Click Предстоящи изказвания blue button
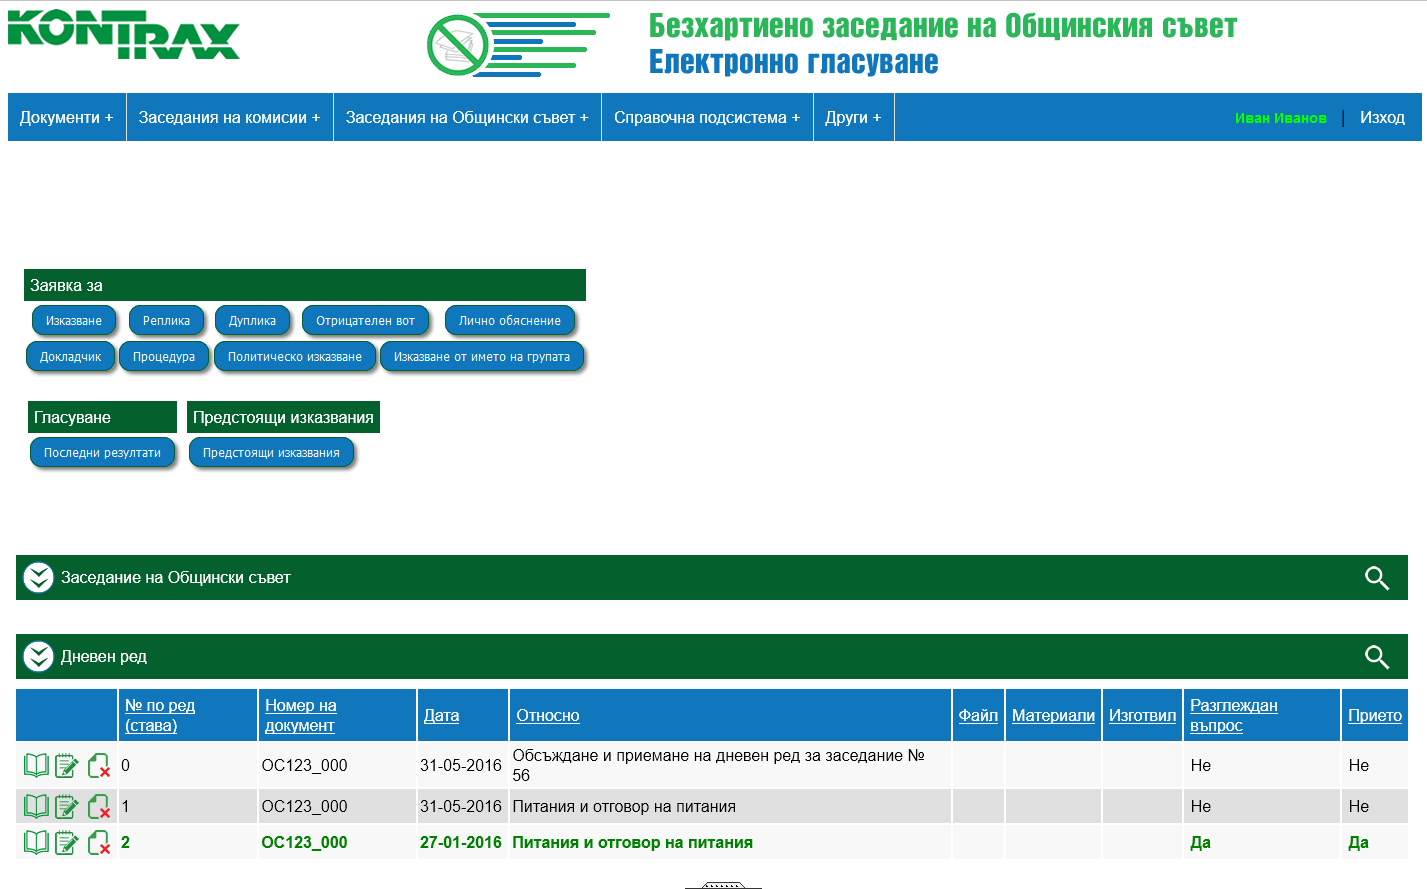Viewport: 1427px width, 889px height. [271, 453]
